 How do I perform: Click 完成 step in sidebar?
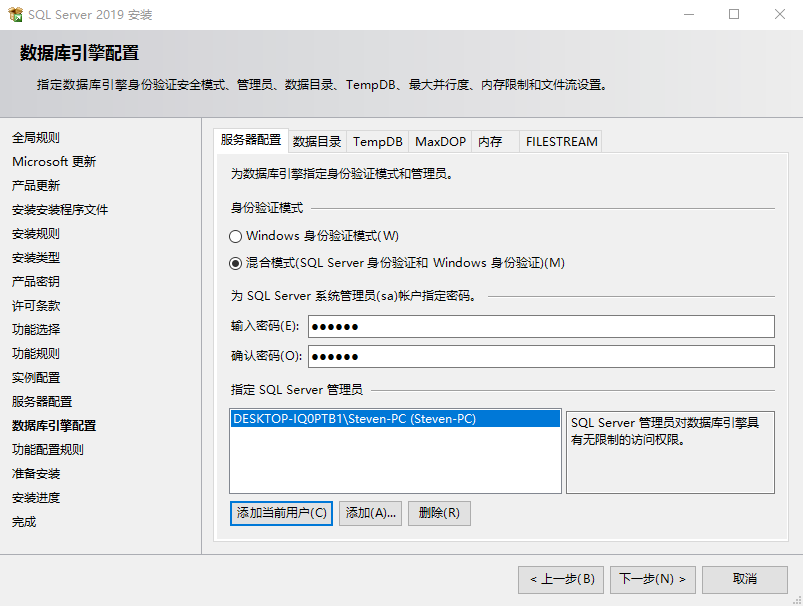pos(24,522)
